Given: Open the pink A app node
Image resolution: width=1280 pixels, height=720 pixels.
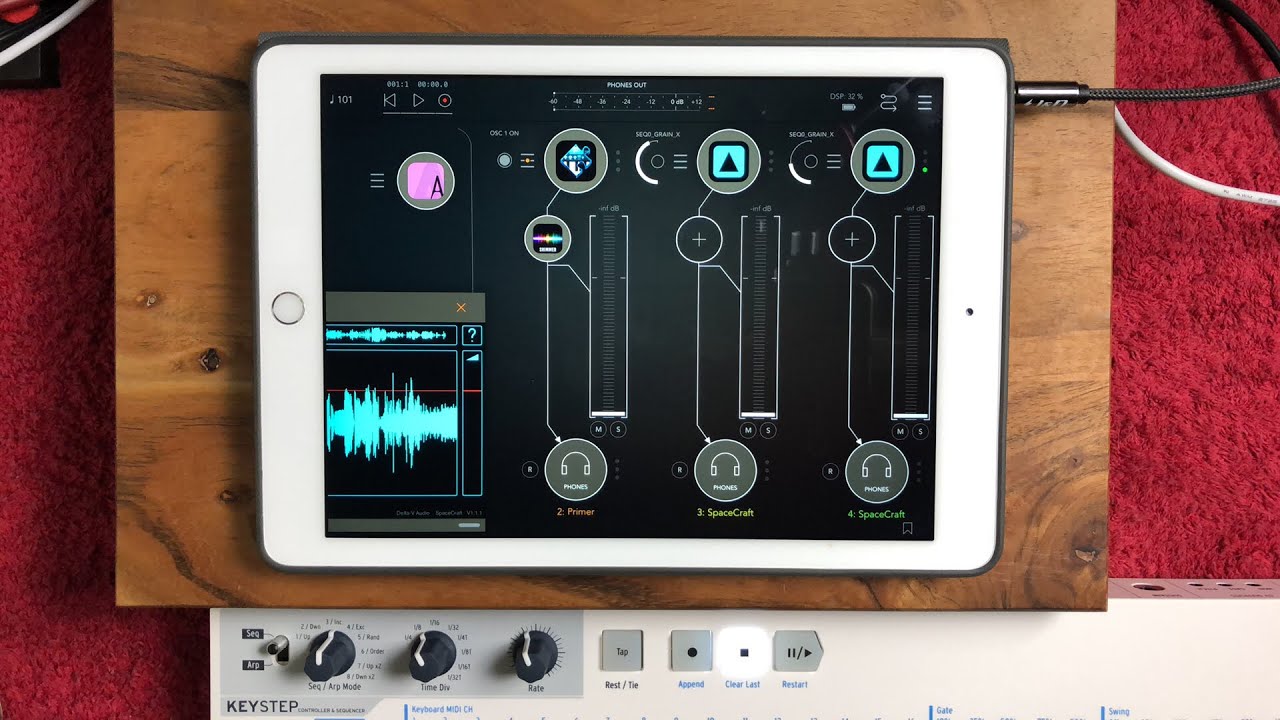Looking at the screenshot, I should (x=426, y=181).
